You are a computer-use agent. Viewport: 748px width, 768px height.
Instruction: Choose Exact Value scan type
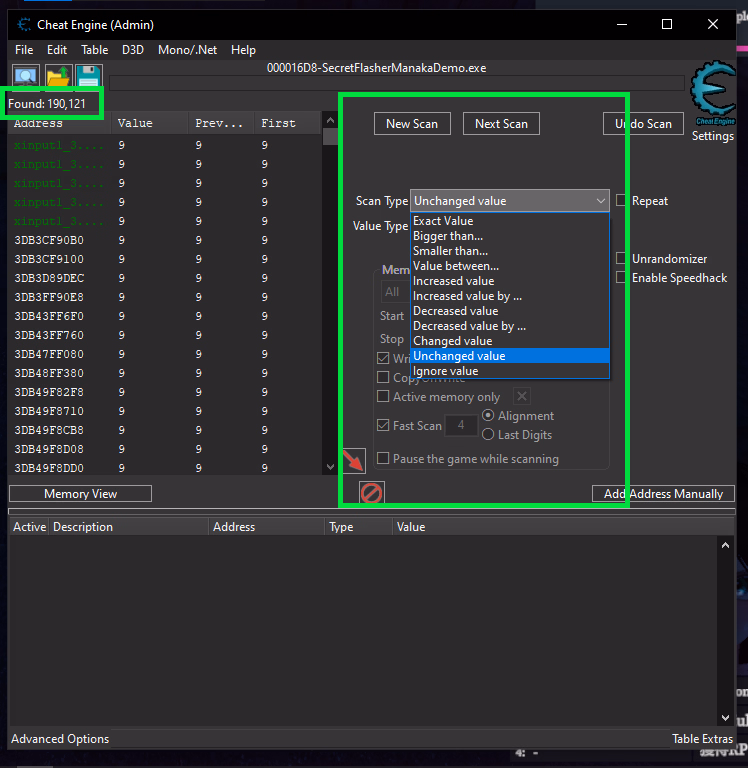(510, 221)
